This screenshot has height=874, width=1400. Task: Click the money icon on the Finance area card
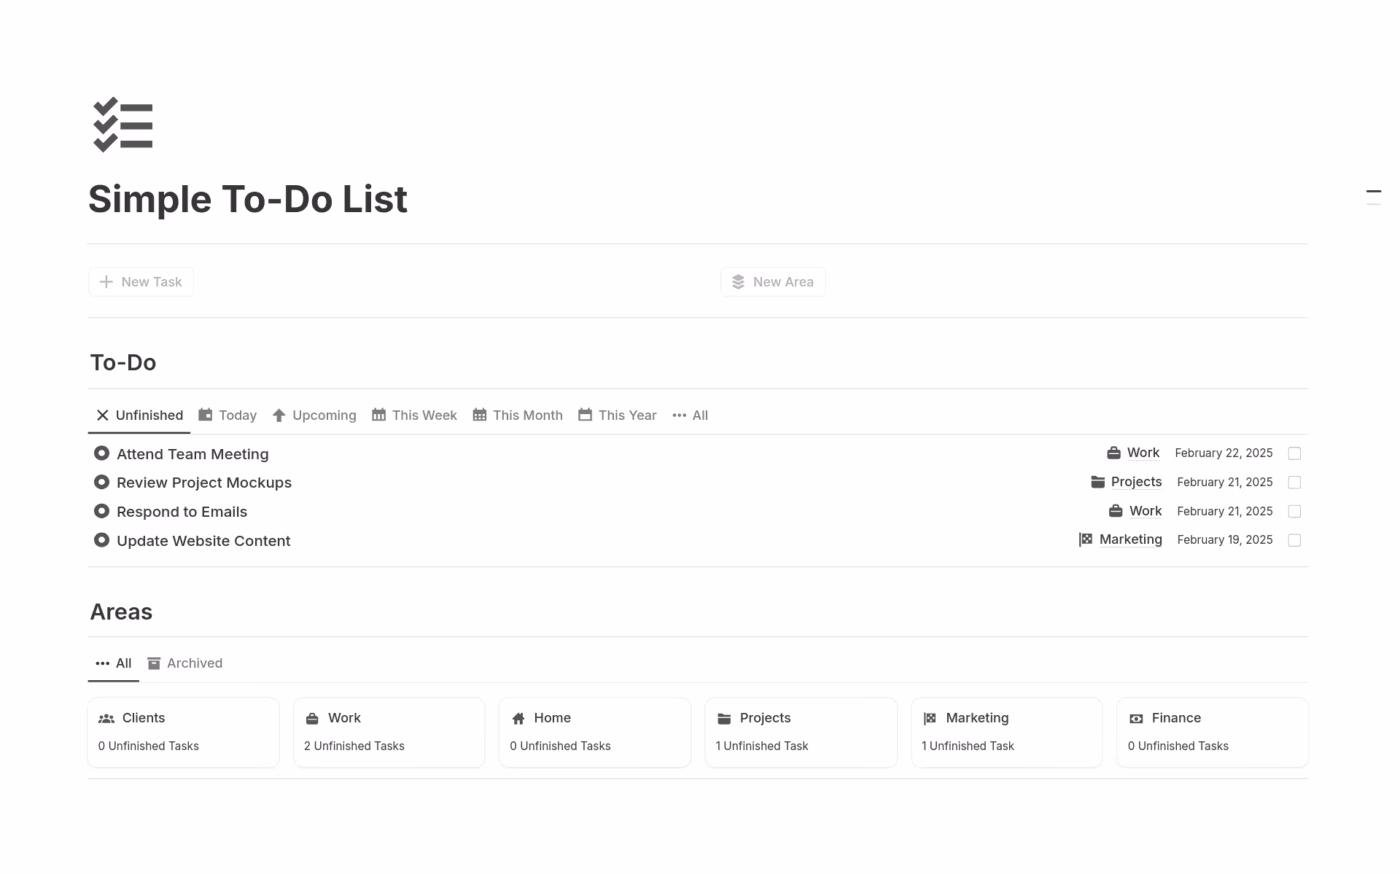(1136, 718)
